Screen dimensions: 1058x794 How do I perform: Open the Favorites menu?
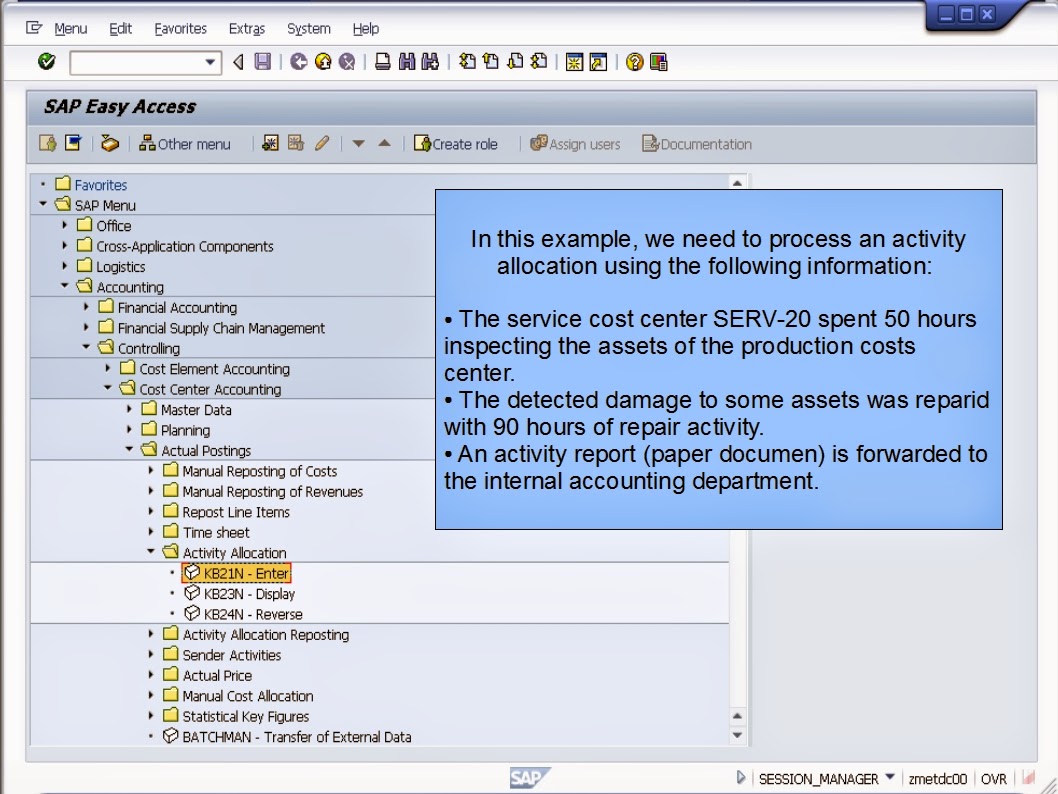coord(180,28)
